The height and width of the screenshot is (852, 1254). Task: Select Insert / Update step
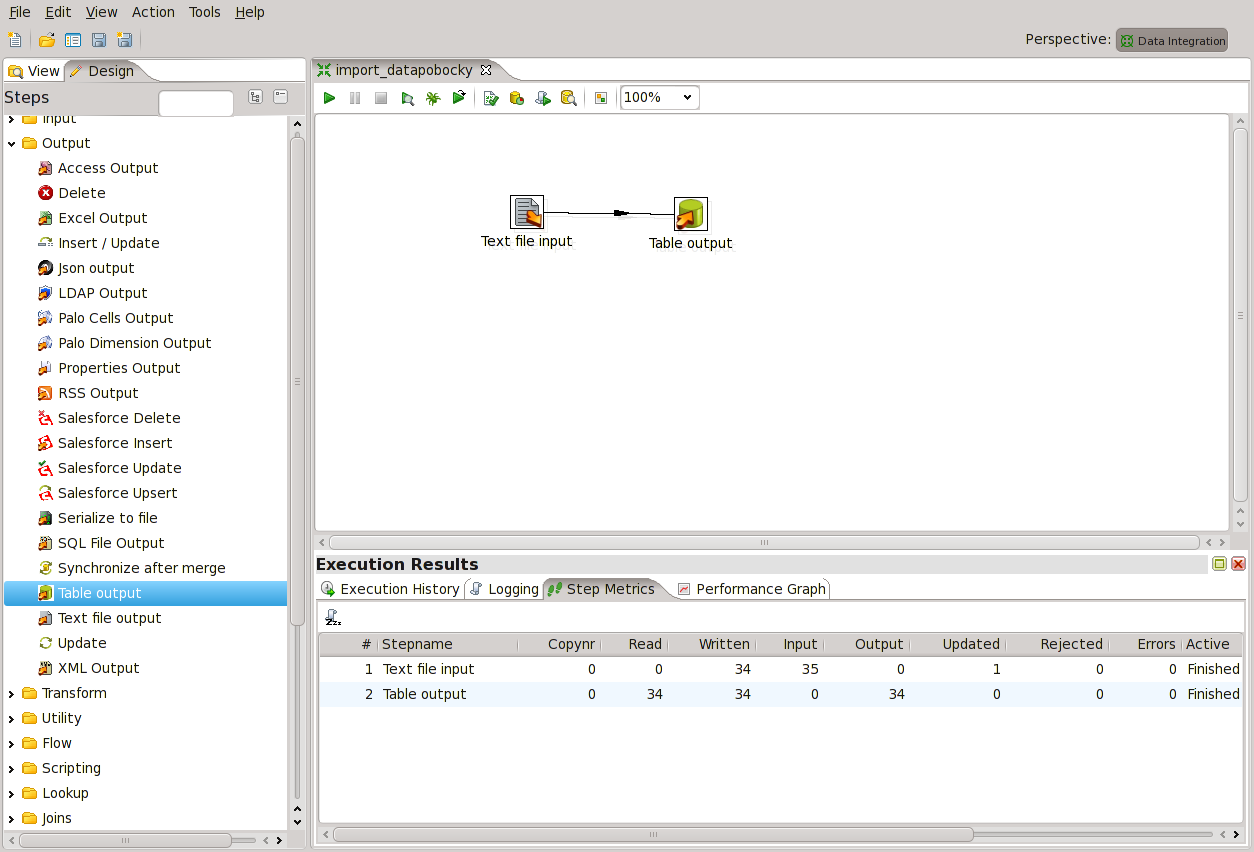pos(98,243)
